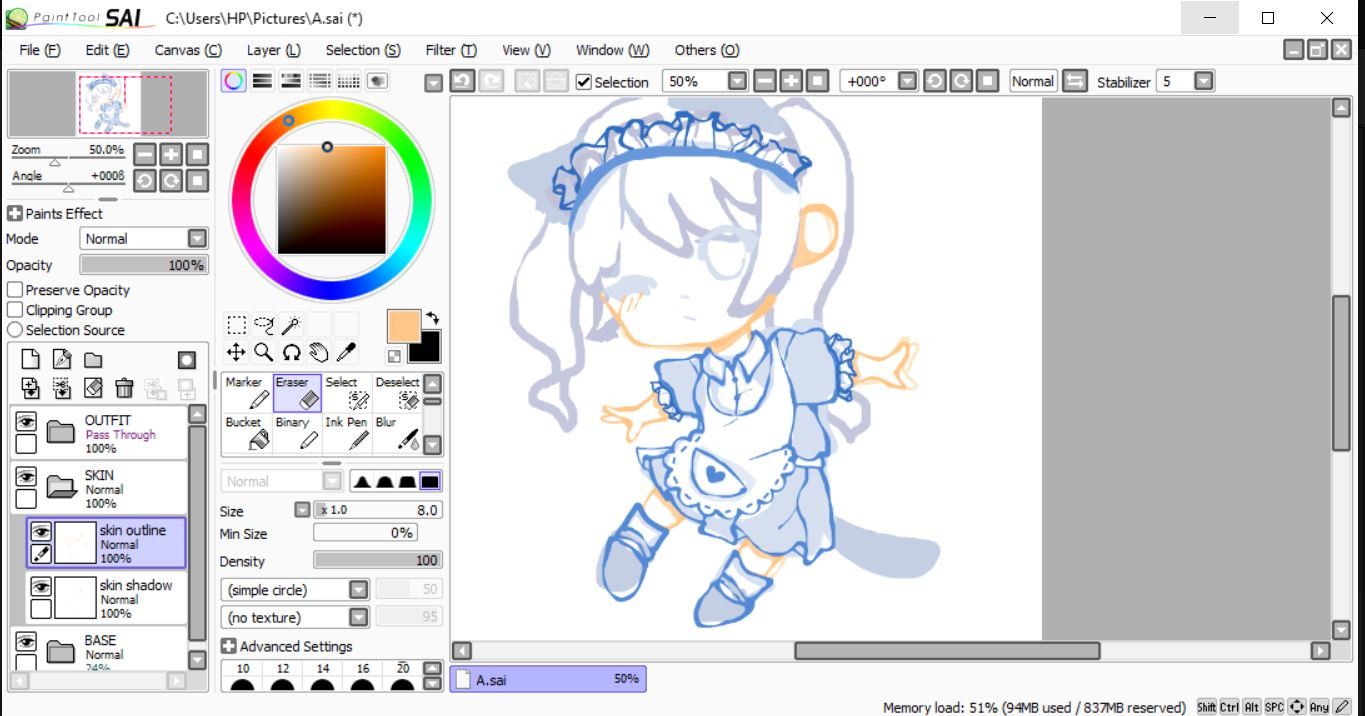The width and height of the screenshot is (1365, 716).
Task: Select the Ink Pen tool
Action: (x=347, y=433)
